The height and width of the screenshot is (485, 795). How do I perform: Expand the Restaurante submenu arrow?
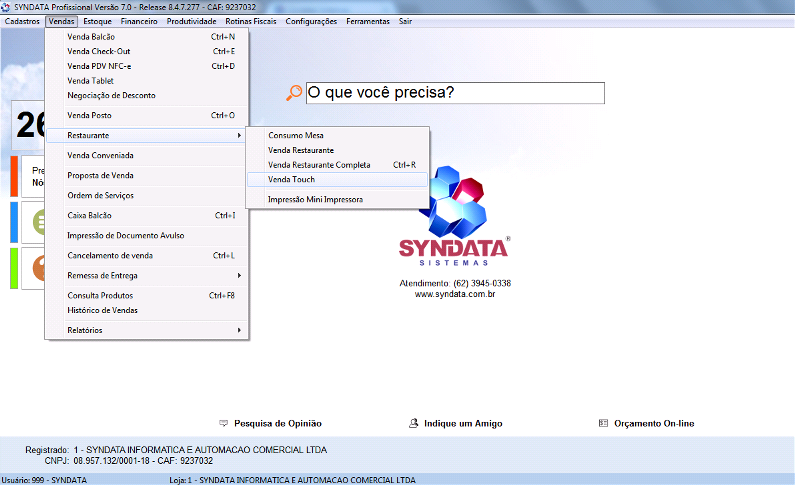[239, 135]
